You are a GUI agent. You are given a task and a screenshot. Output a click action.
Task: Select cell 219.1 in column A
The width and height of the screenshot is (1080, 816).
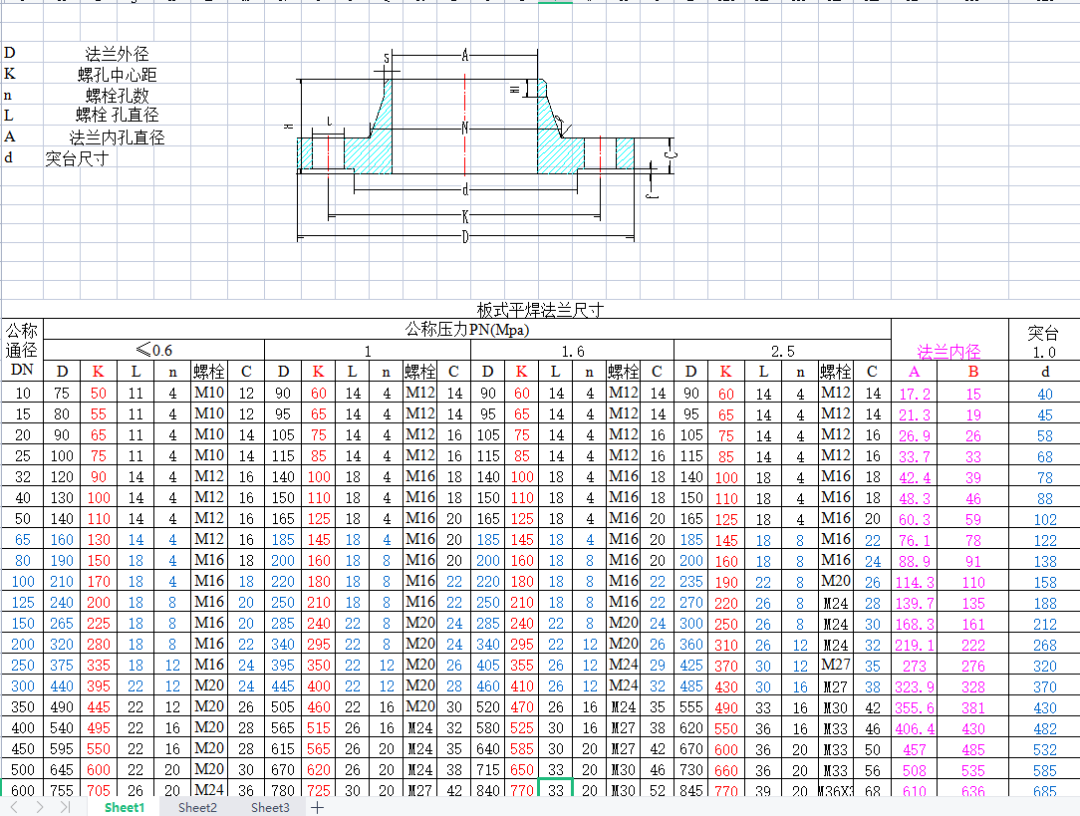click(x=914, y=645)
